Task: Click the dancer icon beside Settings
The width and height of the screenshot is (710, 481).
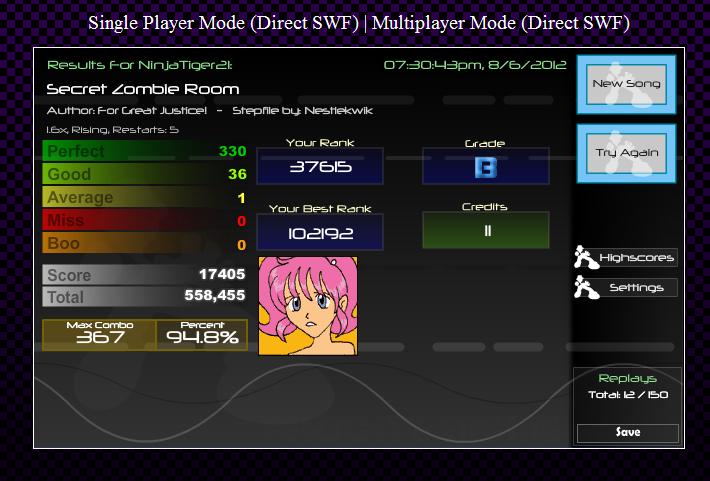Action: pos(586,287)
